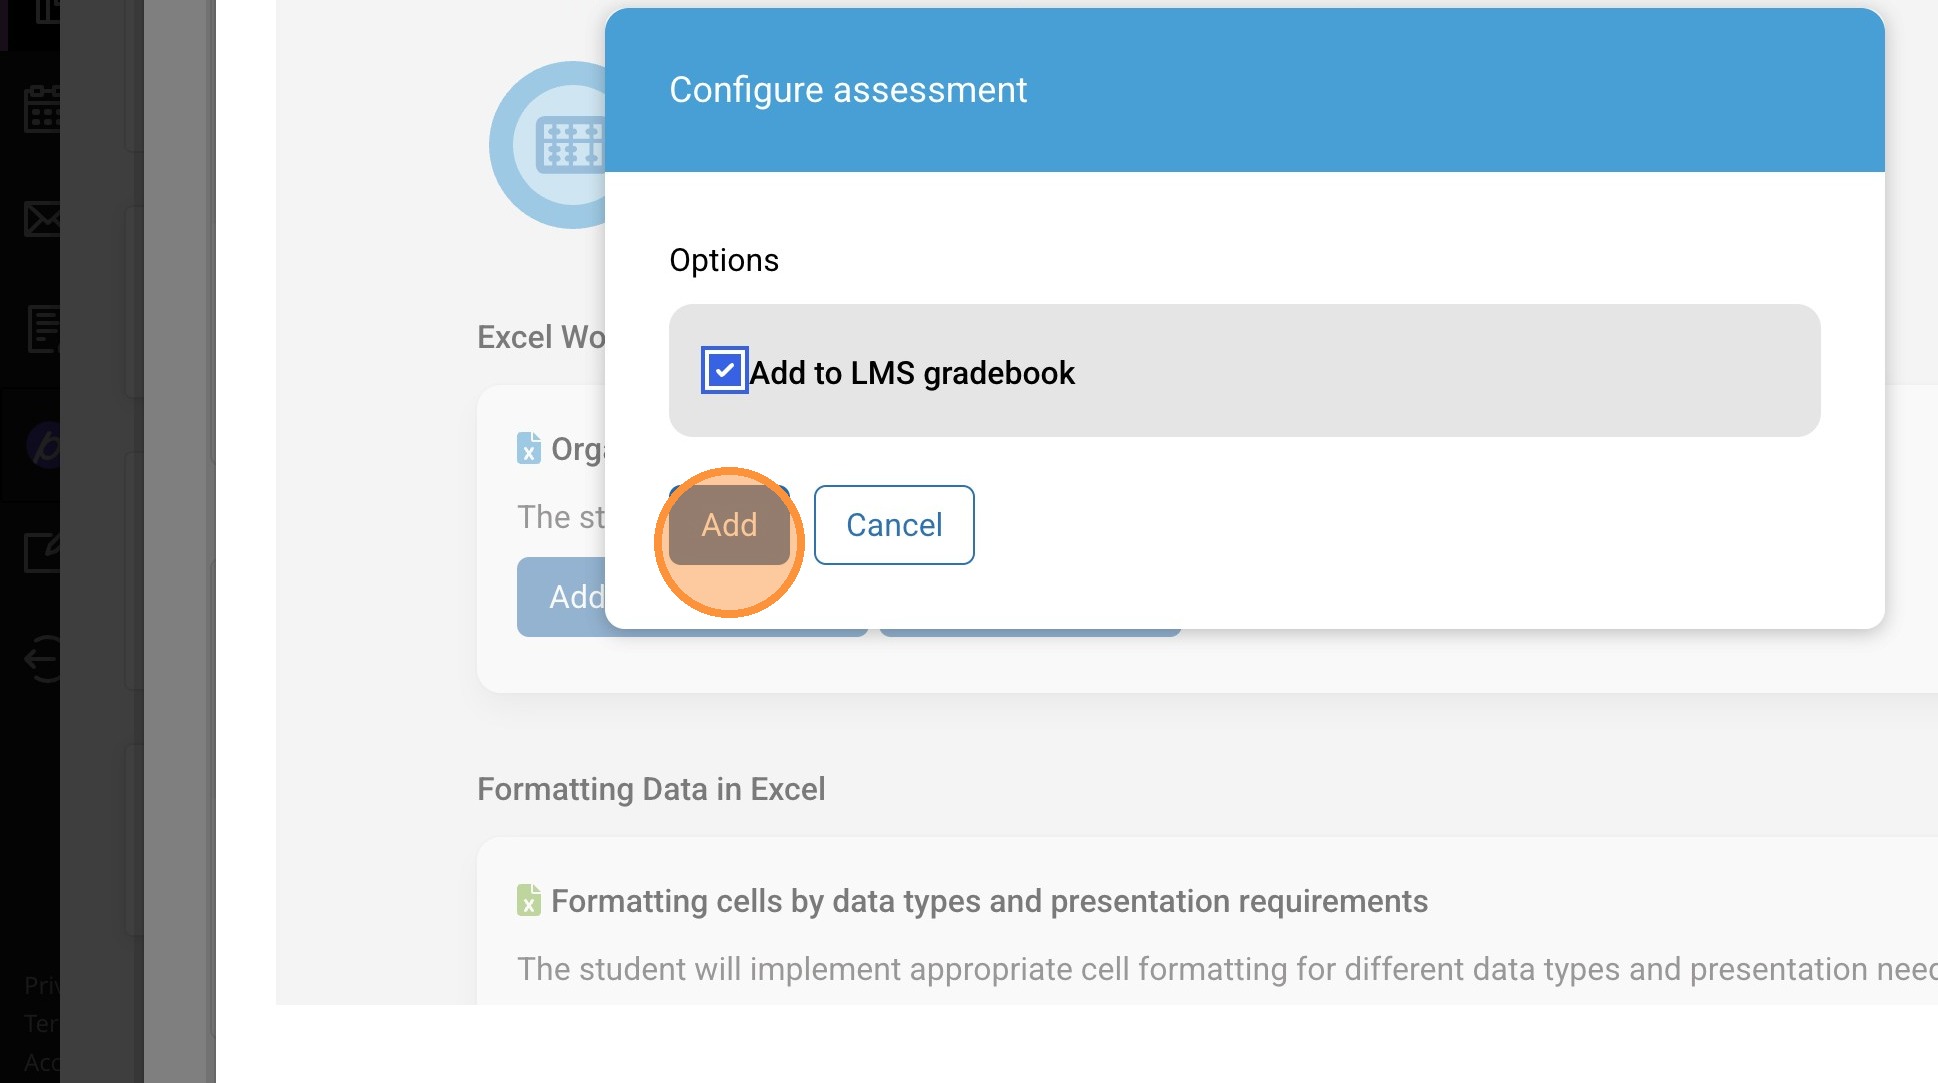
Task: Click the compose pencil sidebar icon
Action: pyautogui.click(x=43, y=552)
